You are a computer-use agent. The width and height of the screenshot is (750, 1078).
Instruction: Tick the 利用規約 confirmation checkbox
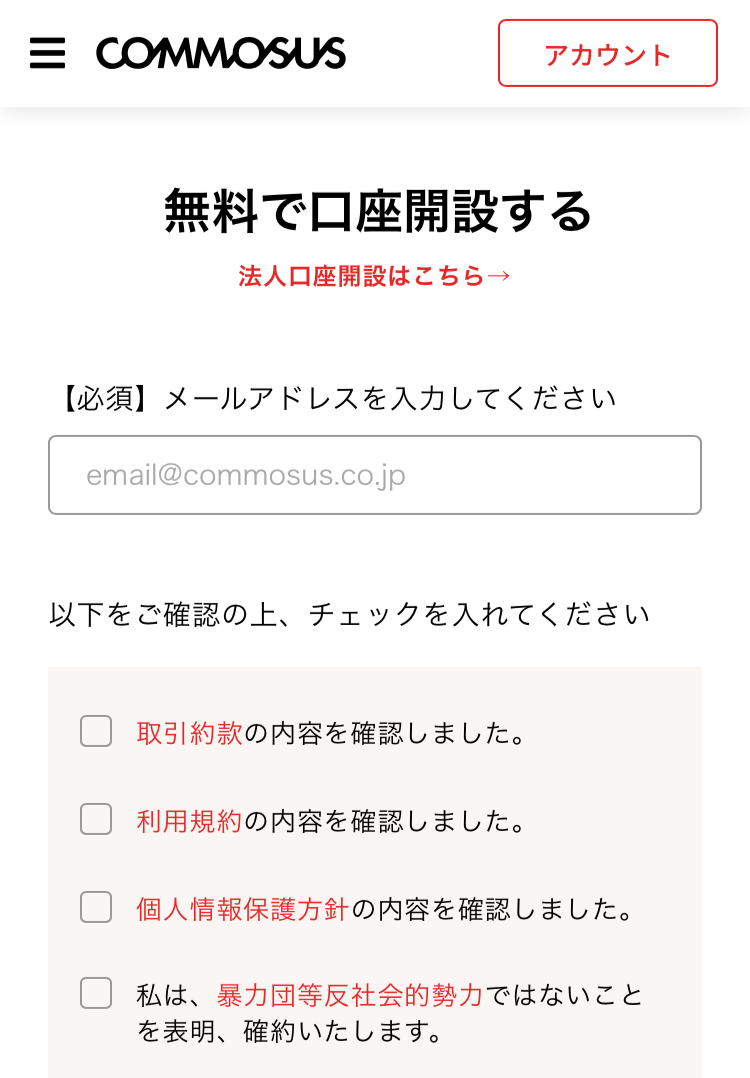click(x=96, y=819)
